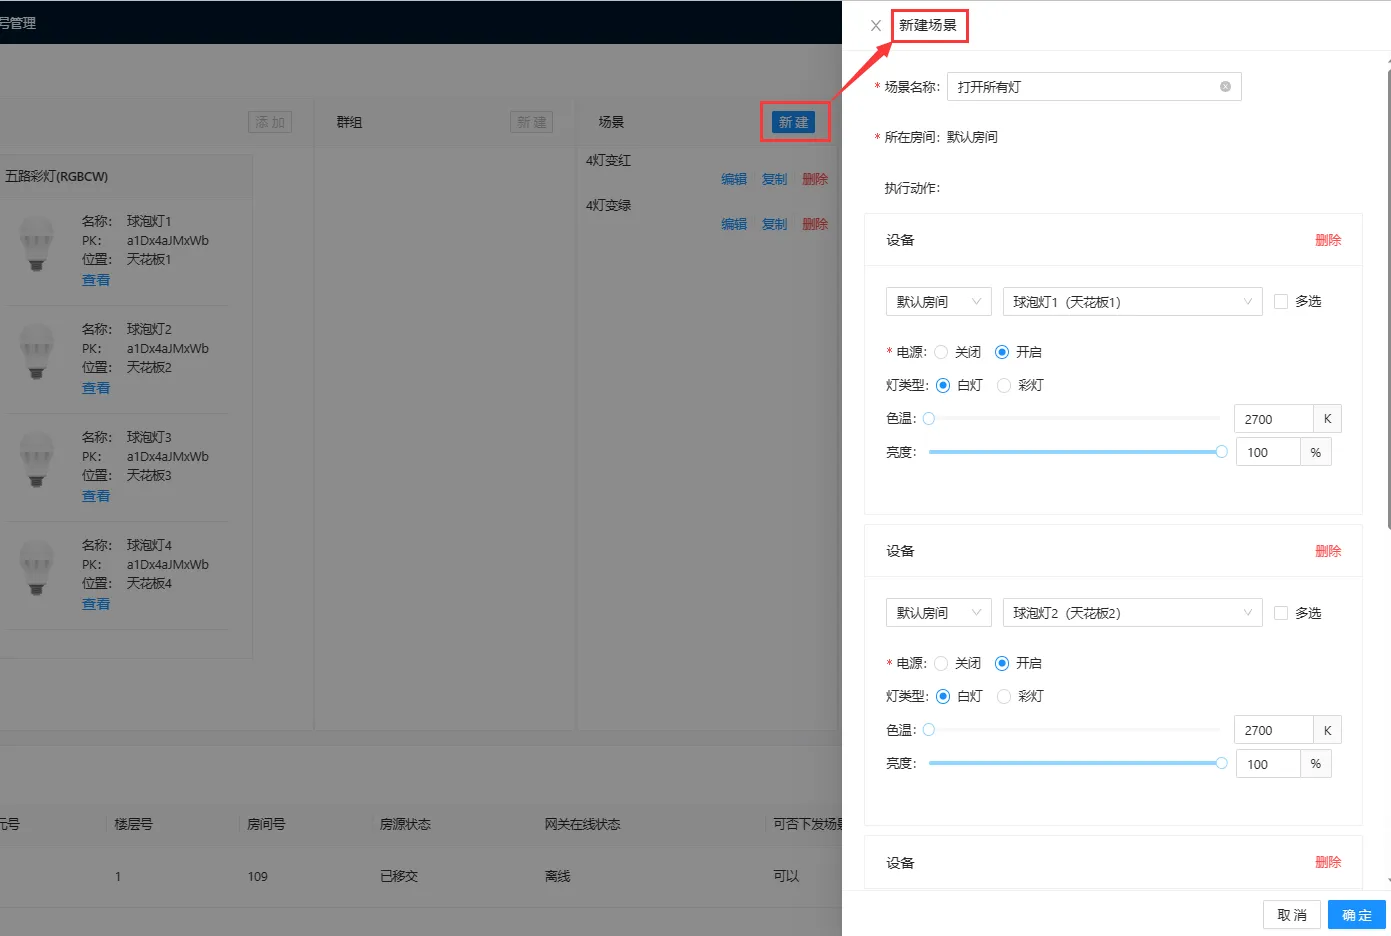This screenshot has height=936, width=1391.
Task: Enable 多选 checkbox for 球泡灯1 device
Action: click(x=1281, y=302)
